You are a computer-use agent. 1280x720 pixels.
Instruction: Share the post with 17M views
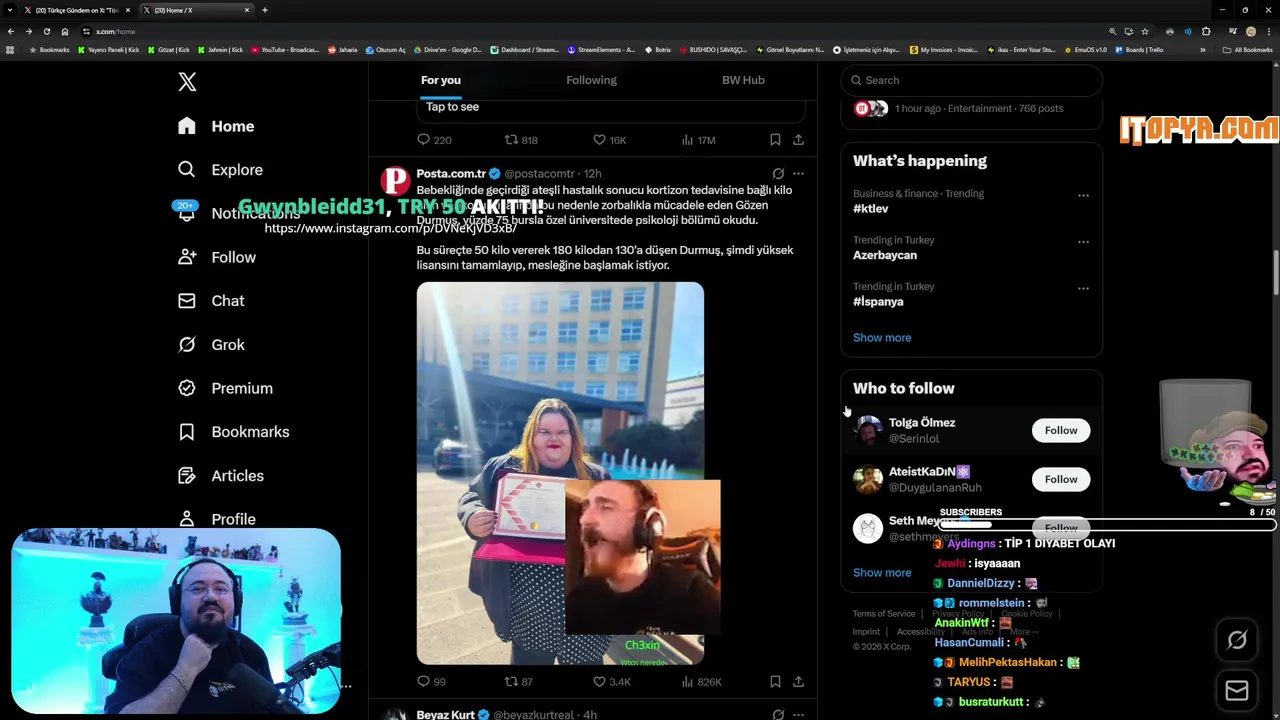(x=798, y=140)
